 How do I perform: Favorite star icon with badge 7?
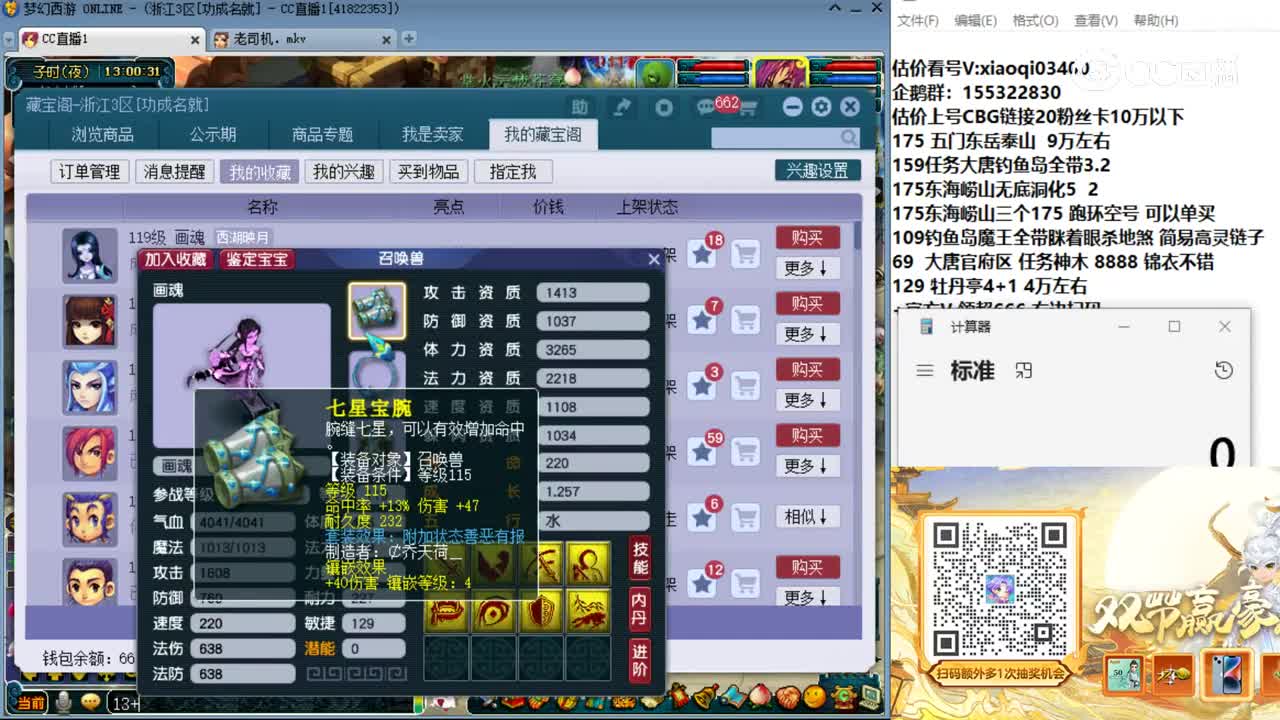pyautogui.click(x=703, y=320)
